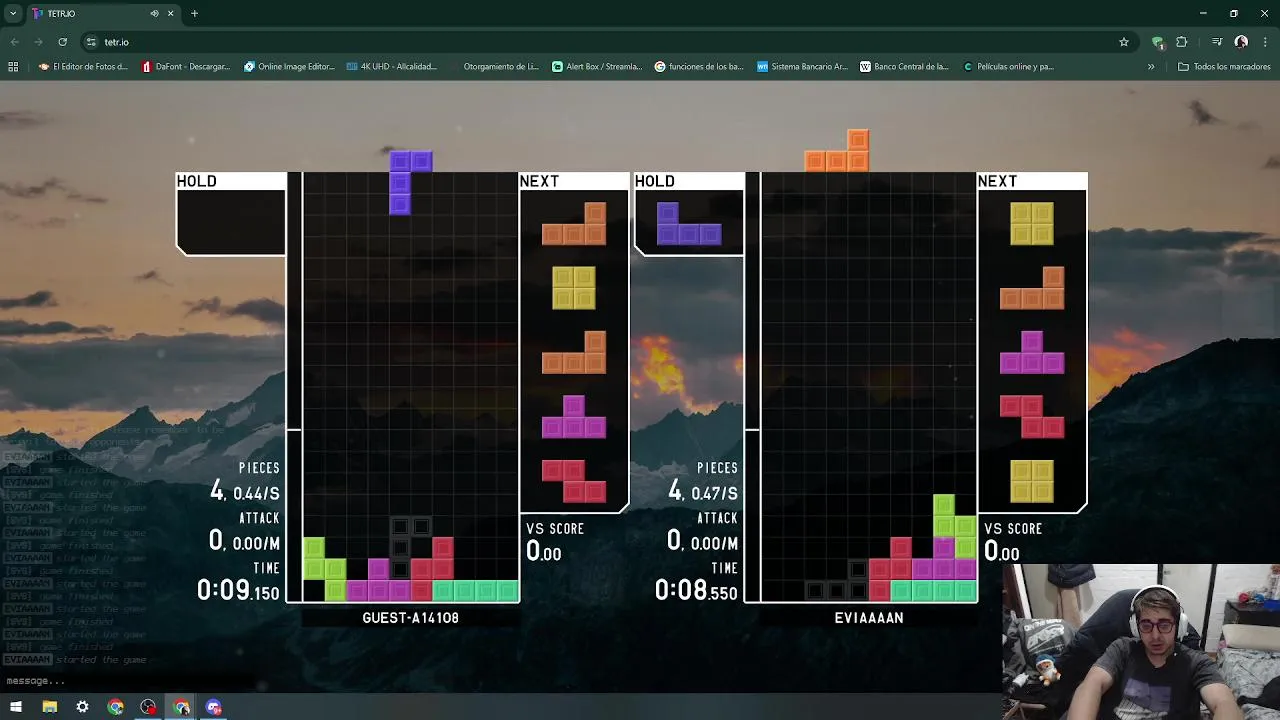Click the EVIAAAAN player name
Image resolution: width=1280 pixels, height=720 pixels.
869,618
